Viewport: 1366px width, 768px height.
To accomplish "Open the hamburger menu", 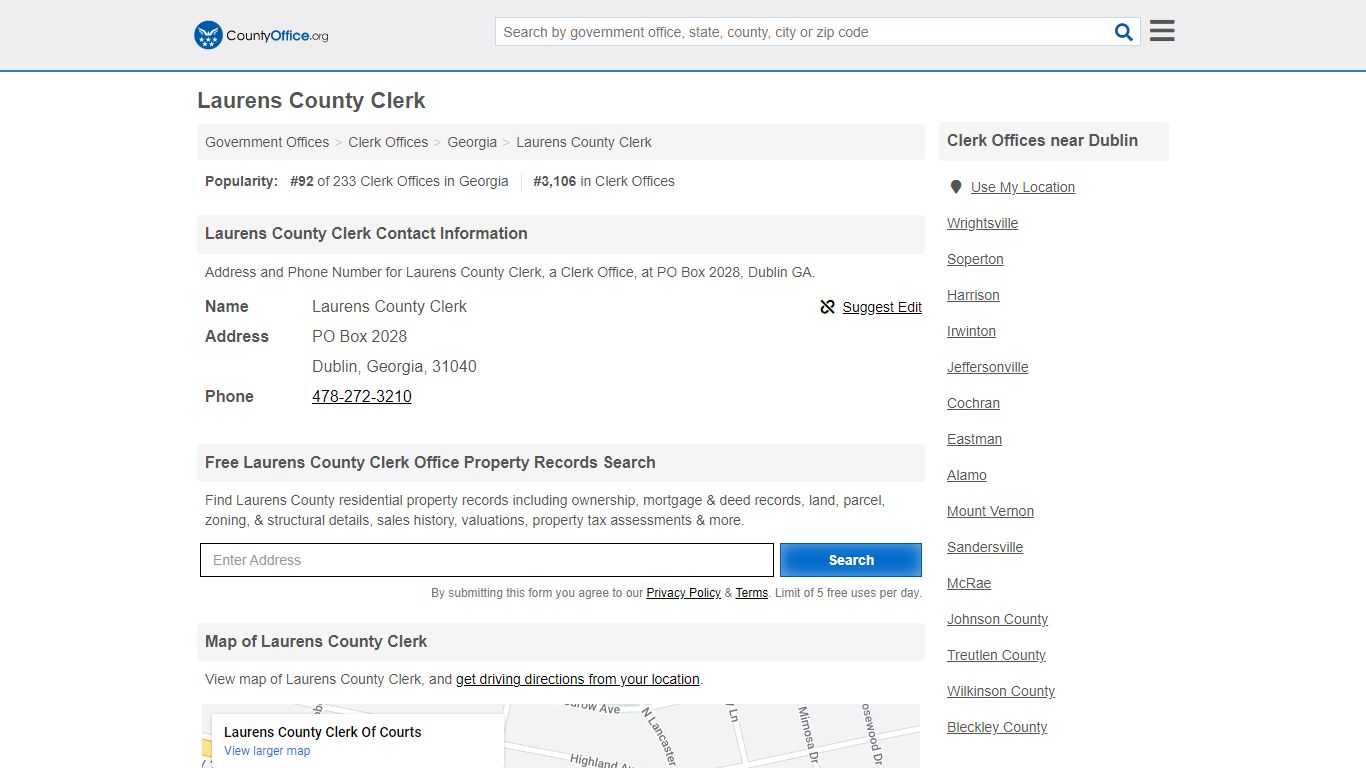I will [x=1162, y=31].
